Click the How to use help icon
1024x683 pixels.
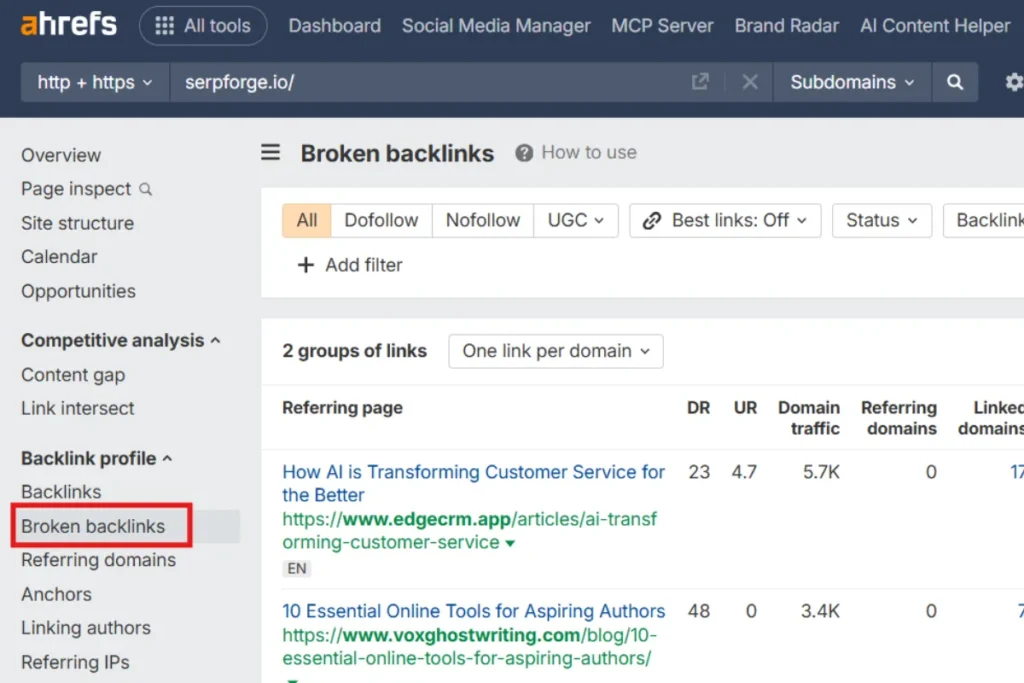(x=524, y=153)
